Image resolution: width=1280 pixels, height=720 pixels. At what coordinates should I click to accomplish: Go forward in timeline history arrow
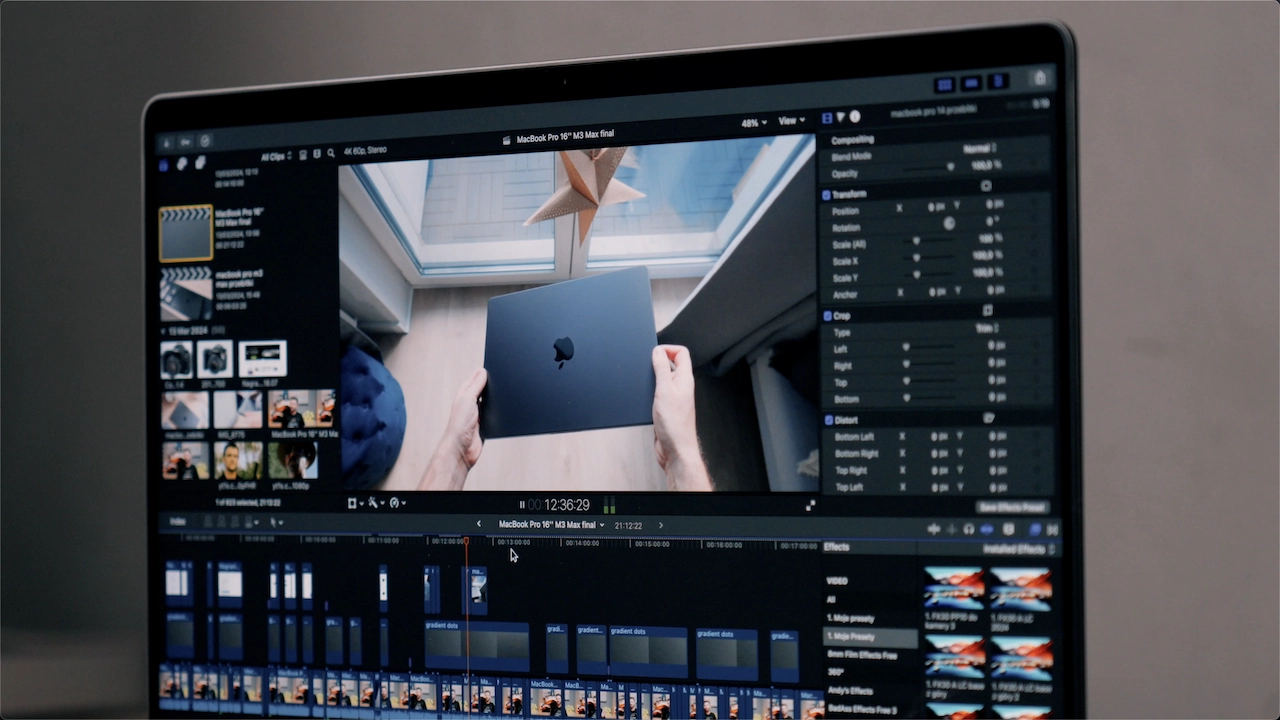660,525
